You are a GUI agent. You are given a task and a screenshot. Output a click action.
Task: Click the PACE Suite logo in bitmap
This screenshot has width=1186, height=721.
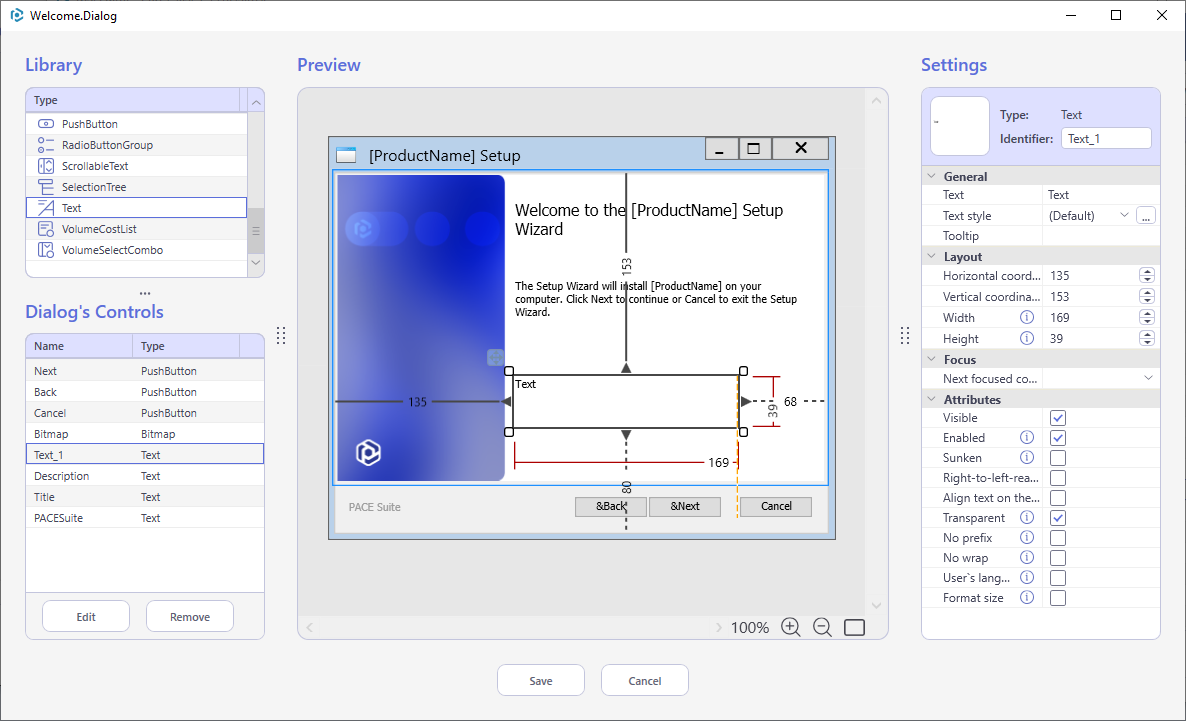368,452
